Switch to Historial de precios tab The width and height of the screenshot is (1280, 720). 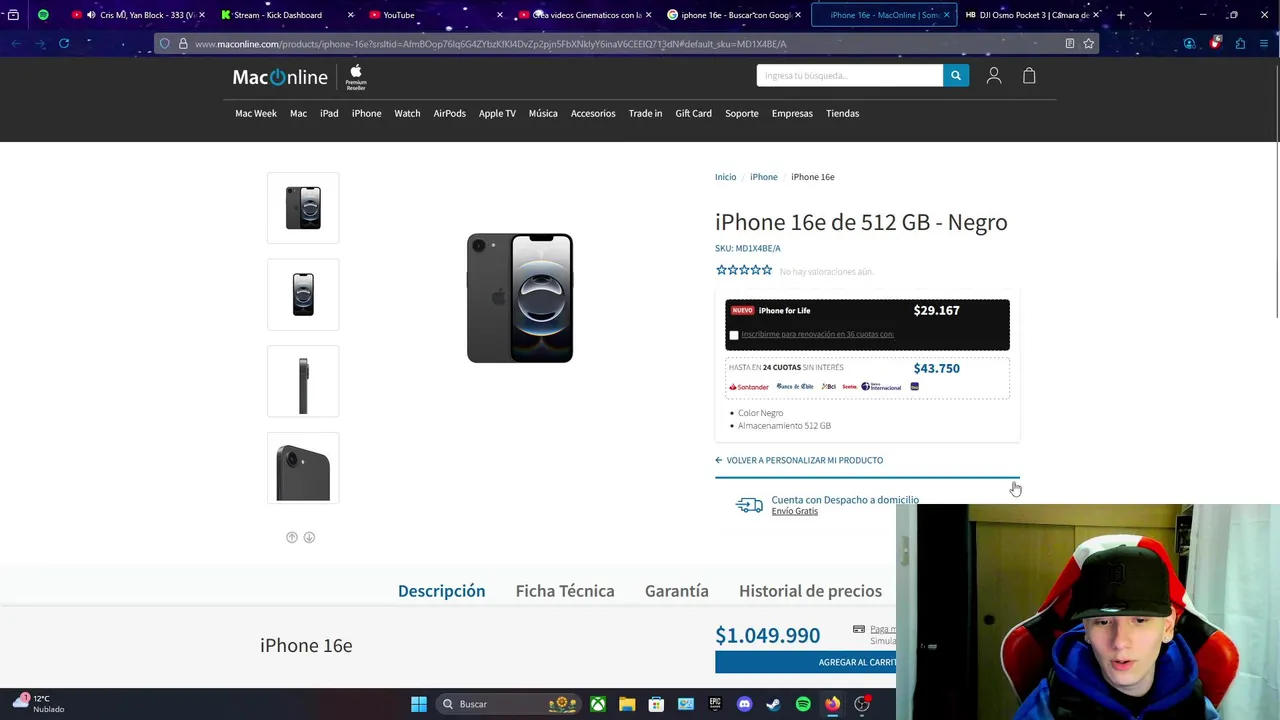click(x=810, y=591)
